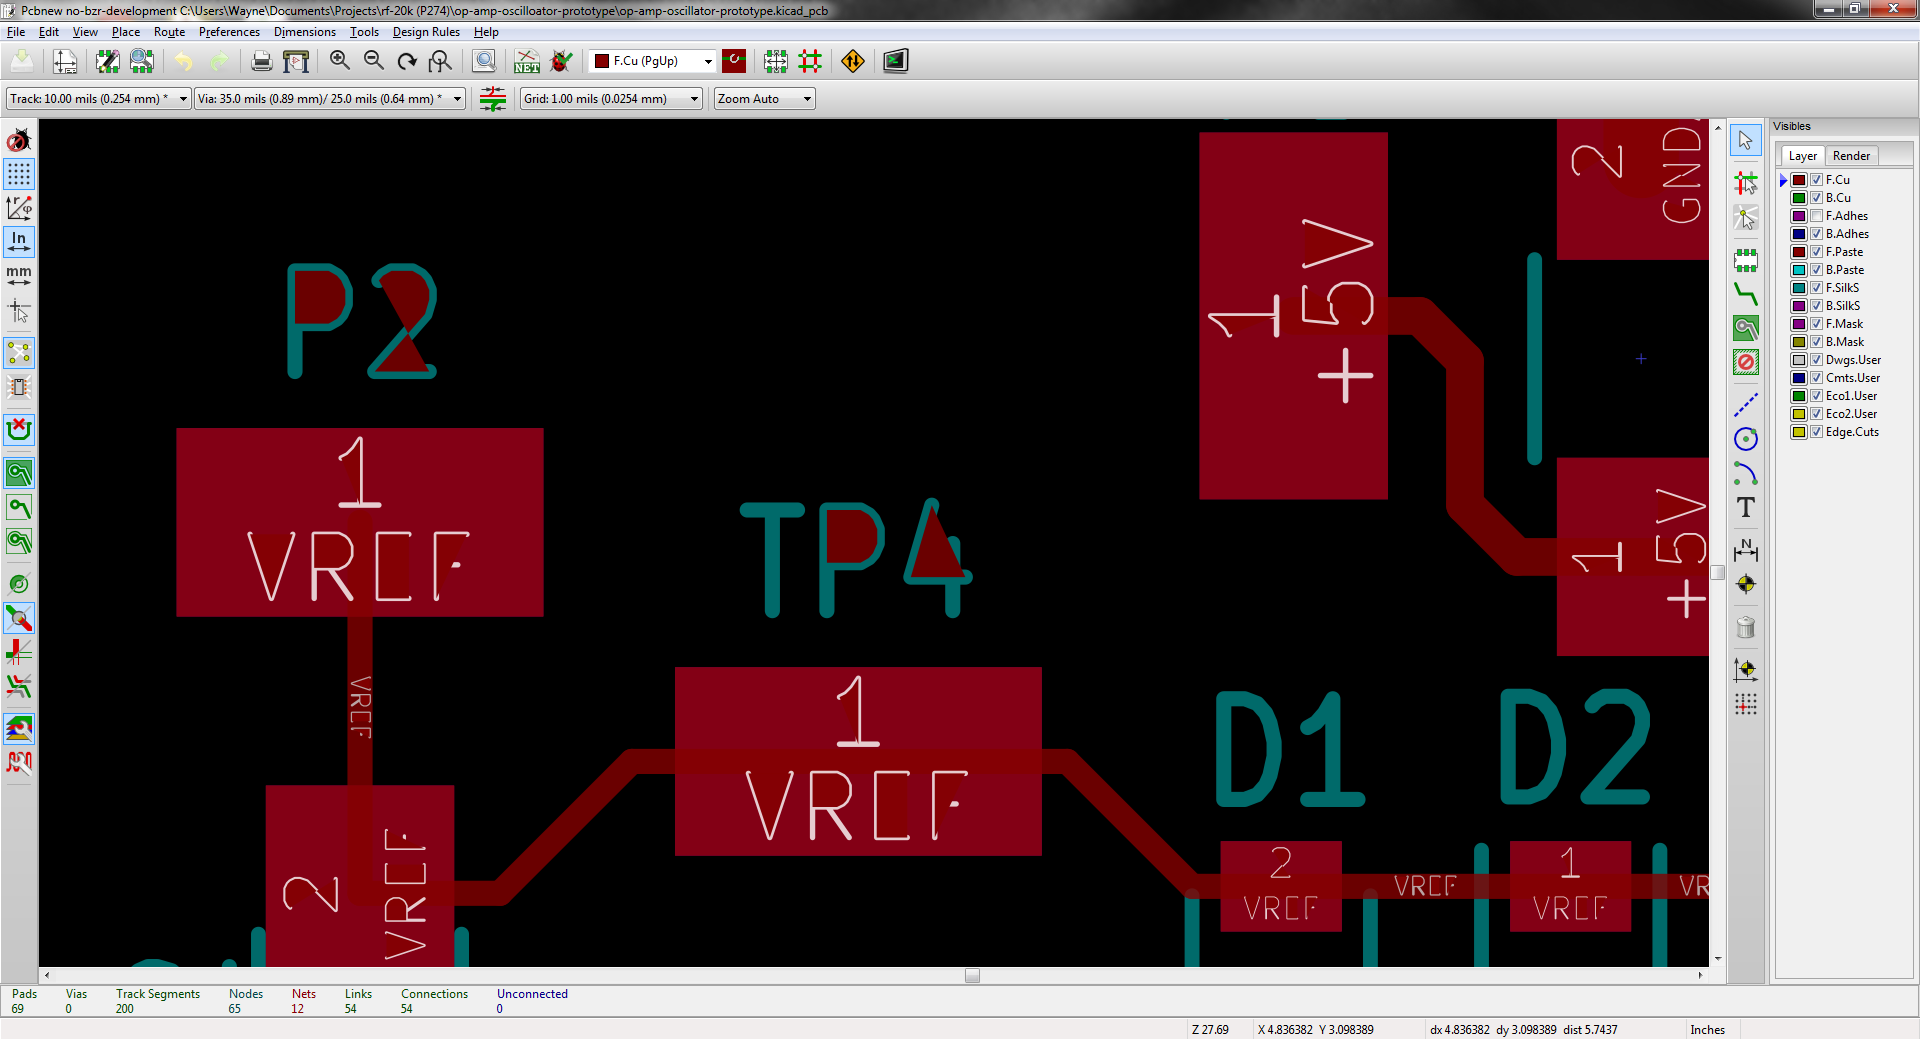Open the Design Rules menu
Viewport: 1920px width, 1040px height.
point(426,32)
